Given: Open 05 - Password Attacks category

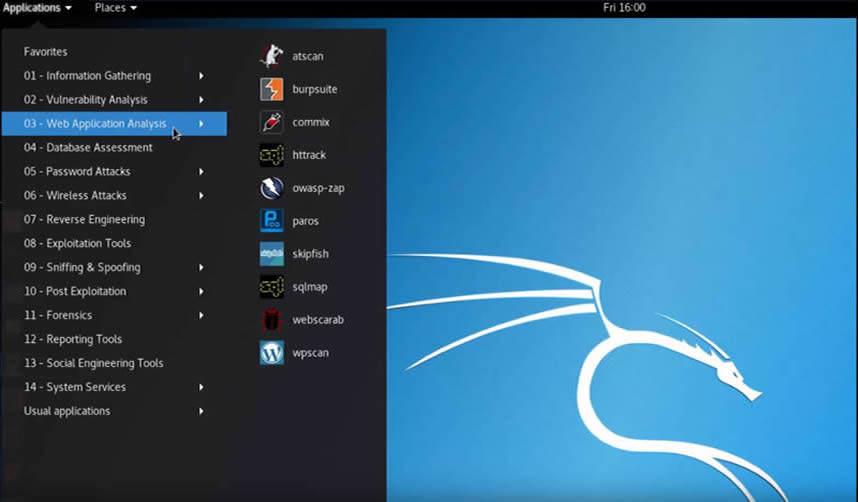Looking at the screenshot, I should point(114,171).
